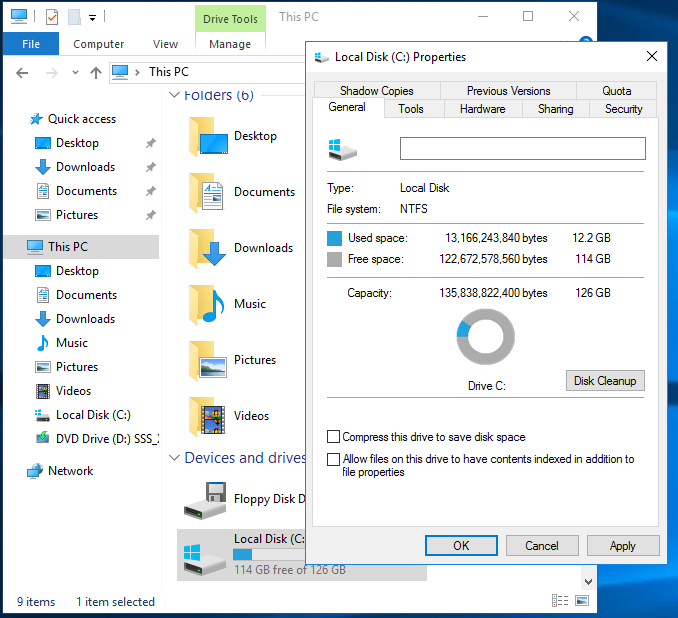Click the gray Free space color swatch
The height and width of the screenshot is (618, 678).
[334, 259]
